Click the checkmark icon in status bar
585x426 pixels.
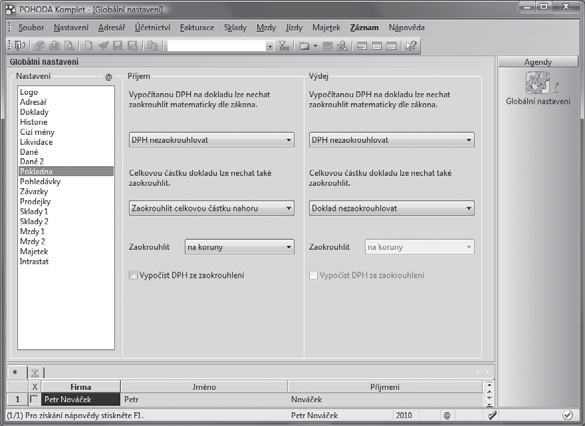567,415
